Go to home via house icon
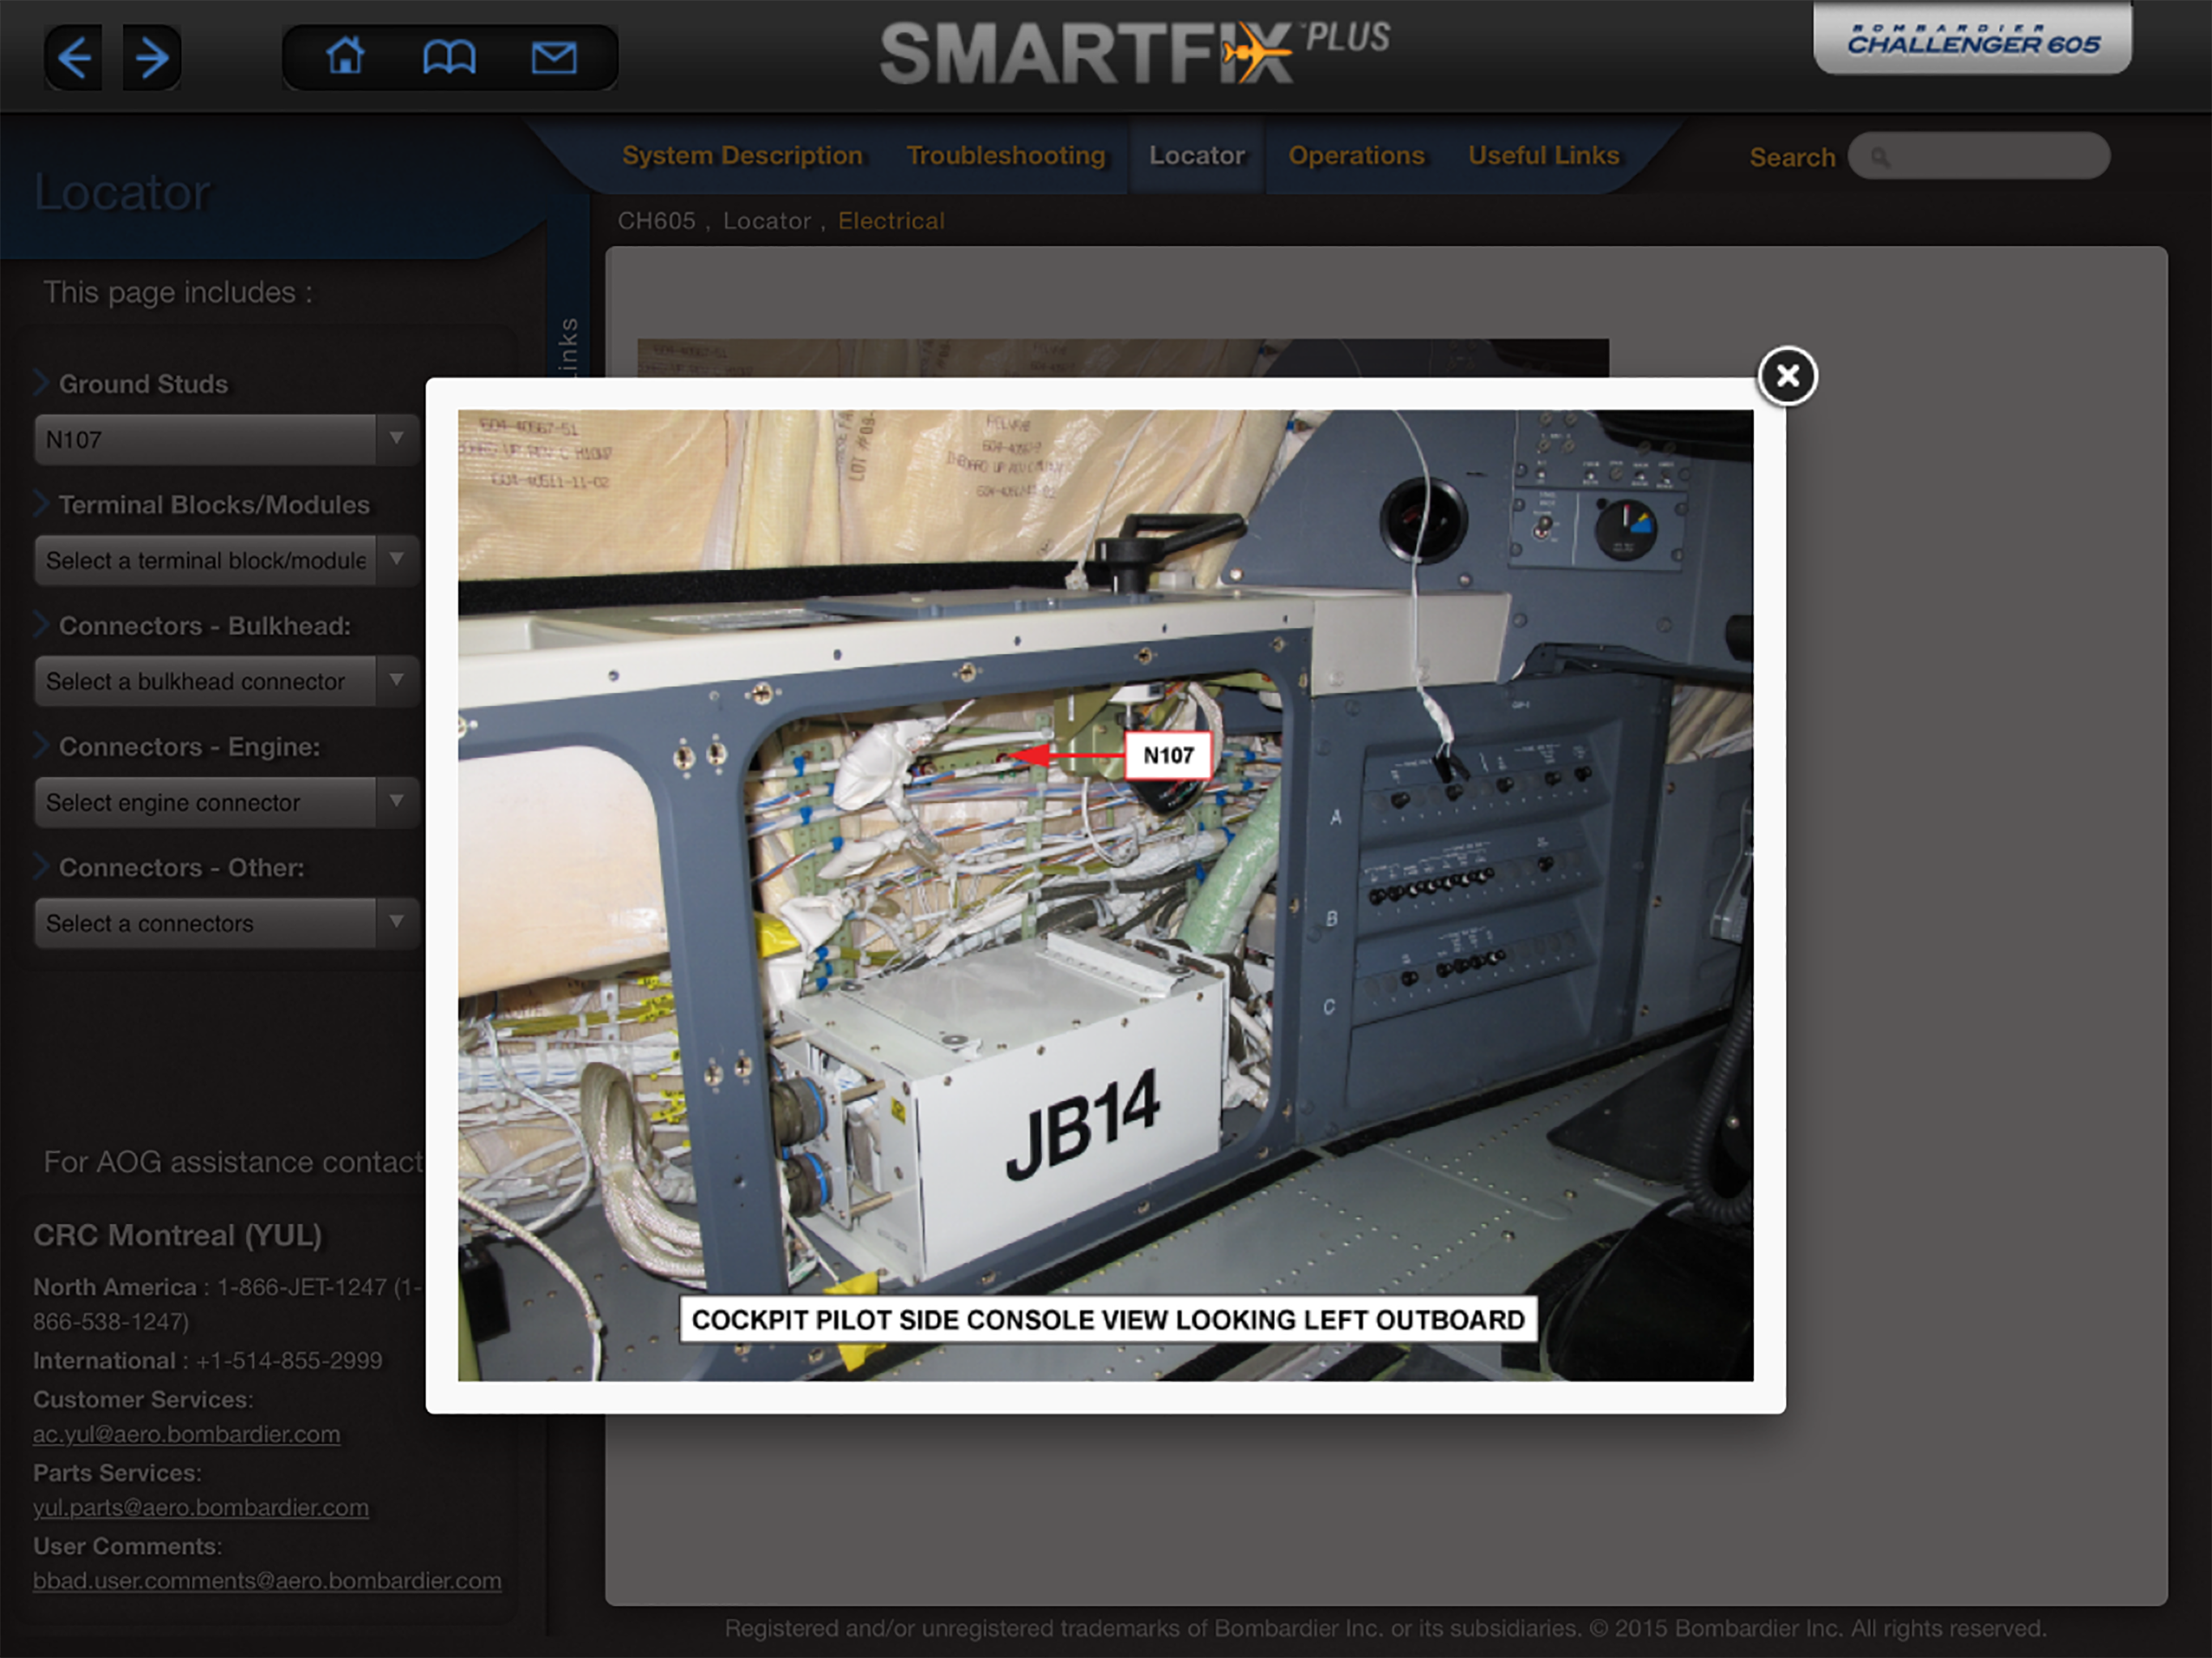 (x=346, y=56)
